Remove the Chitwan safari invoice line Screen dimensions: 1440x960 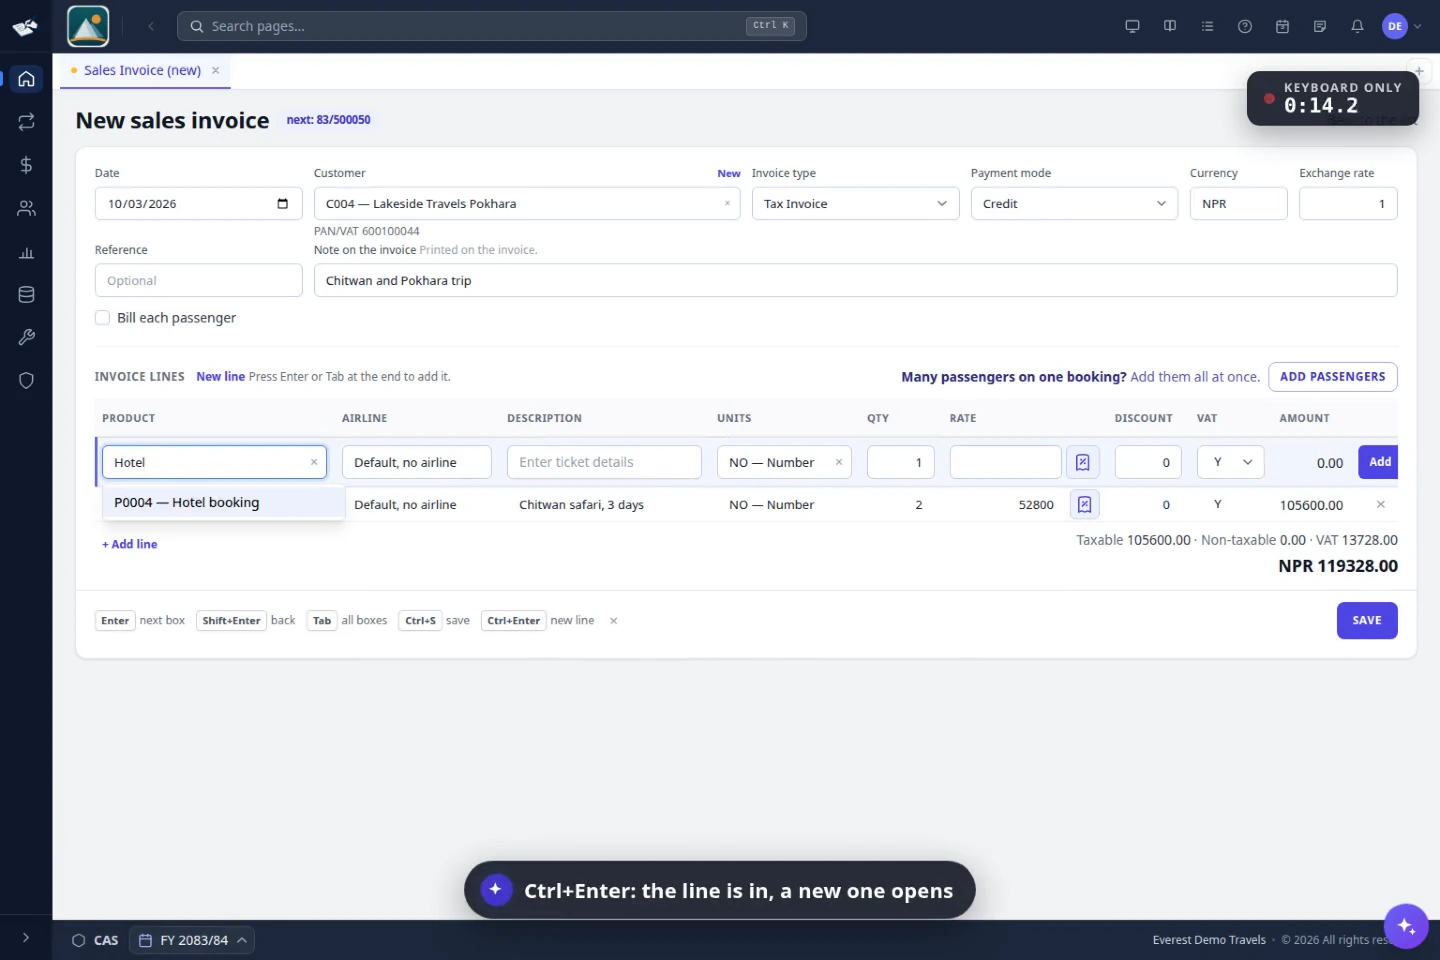click(x=1381, y=504)
